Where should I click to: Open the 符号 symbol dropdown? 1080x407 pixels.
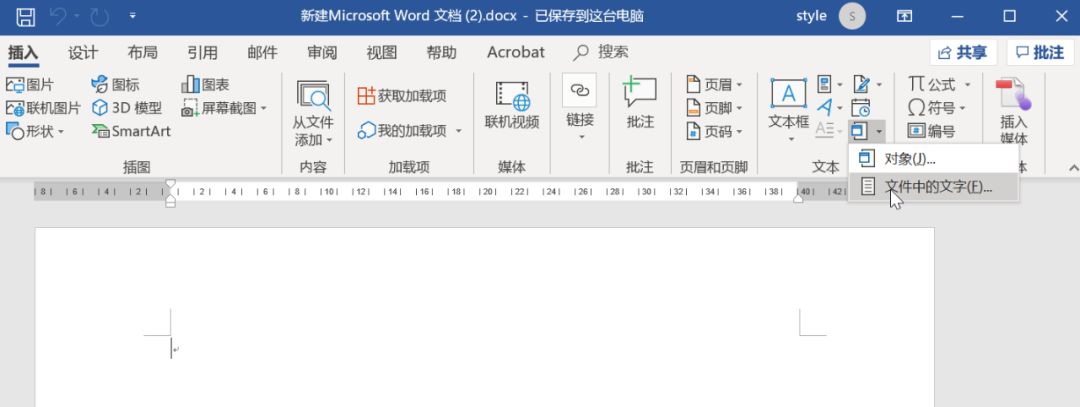[937, 108]
